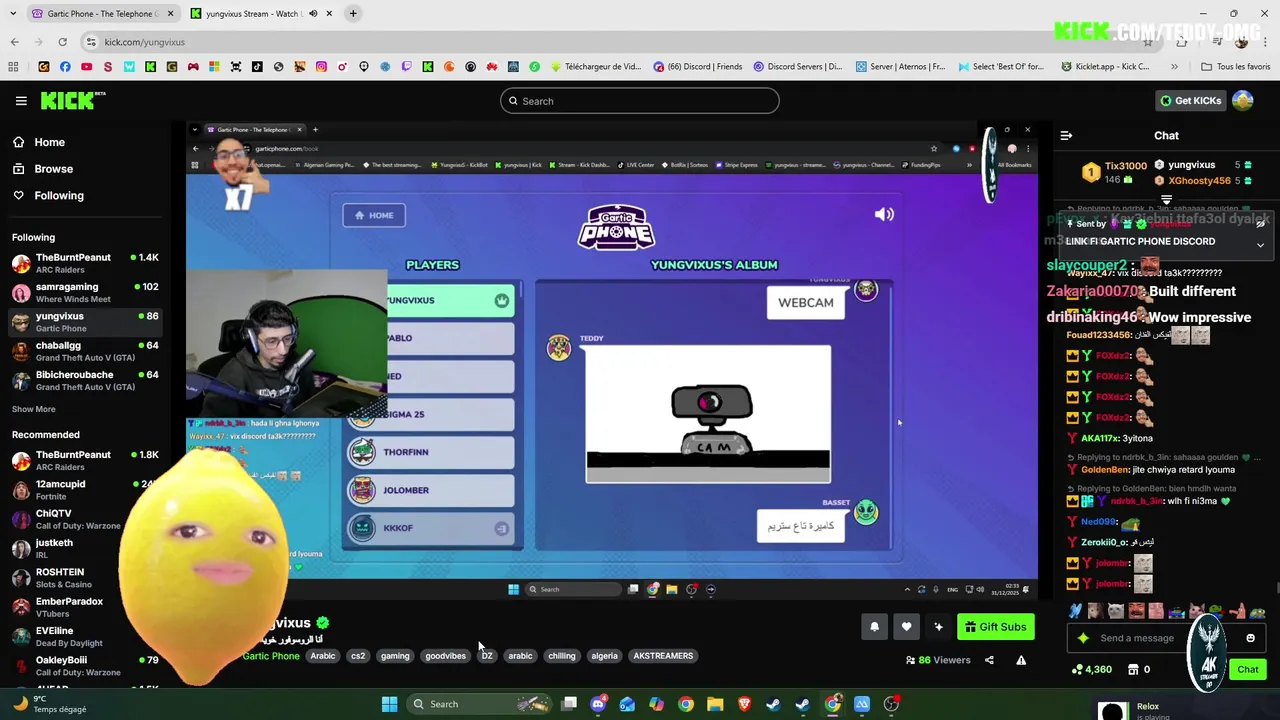Click Get KICKs button
The height and width of the screenshot is (720, 1280).
click(x=1190, y=100)
